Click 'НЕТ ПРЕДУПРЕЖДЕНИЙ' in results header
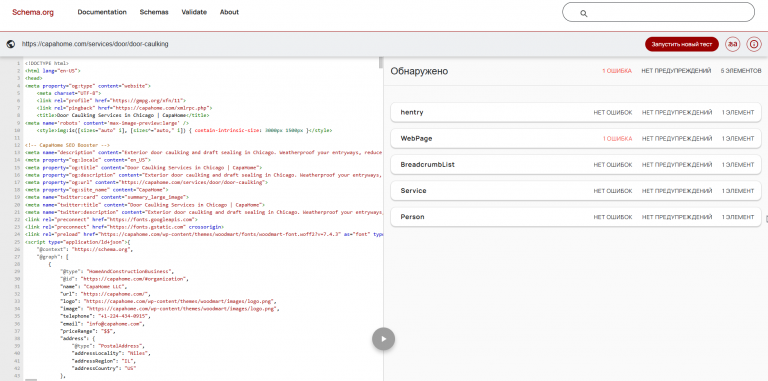 (x=676, y=71)
